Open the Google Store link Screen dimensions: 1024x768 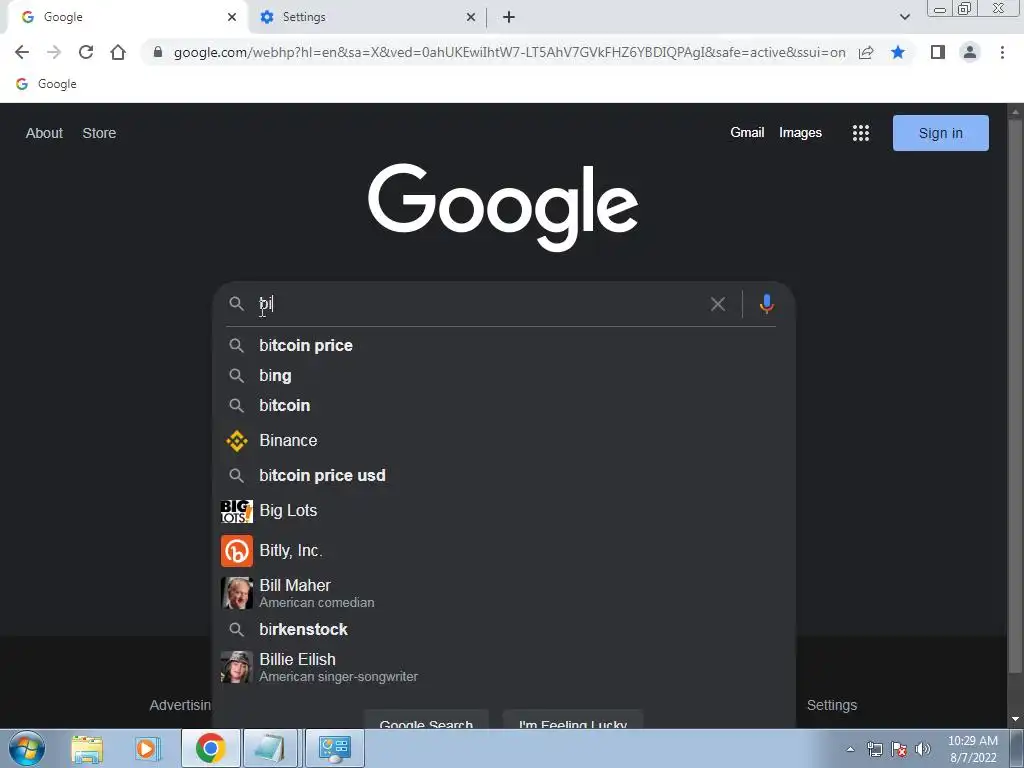(99, 133)
